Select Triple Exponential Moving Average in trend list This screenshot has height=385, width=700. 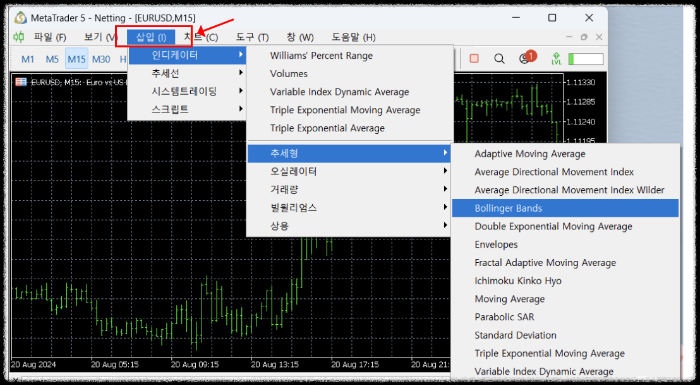(x=550, y=353)
